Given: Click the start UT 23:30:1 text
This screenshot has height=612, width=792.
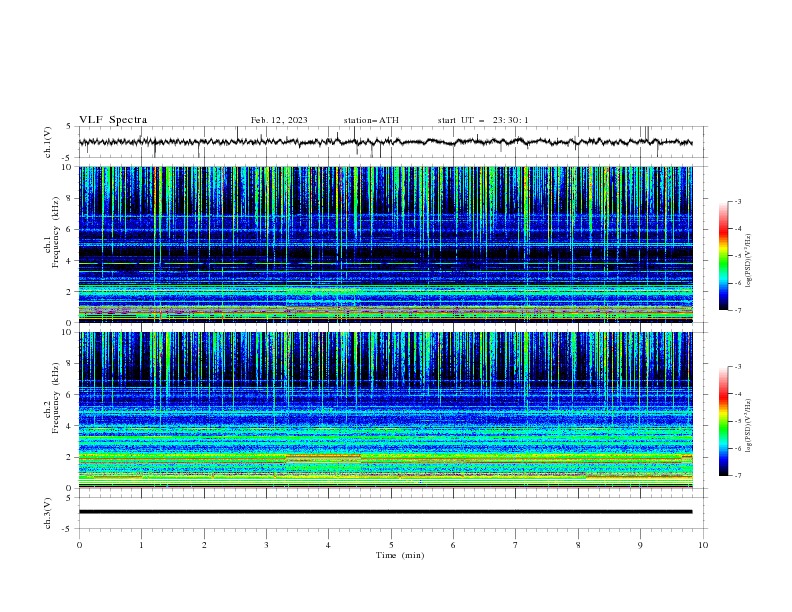Looking at the screenshot, I should [x=483, y=120].
